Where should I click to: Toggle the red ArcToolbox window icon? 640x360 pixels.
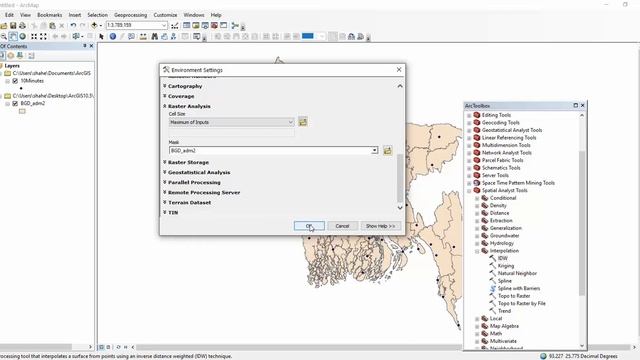[x=214, y=25]
